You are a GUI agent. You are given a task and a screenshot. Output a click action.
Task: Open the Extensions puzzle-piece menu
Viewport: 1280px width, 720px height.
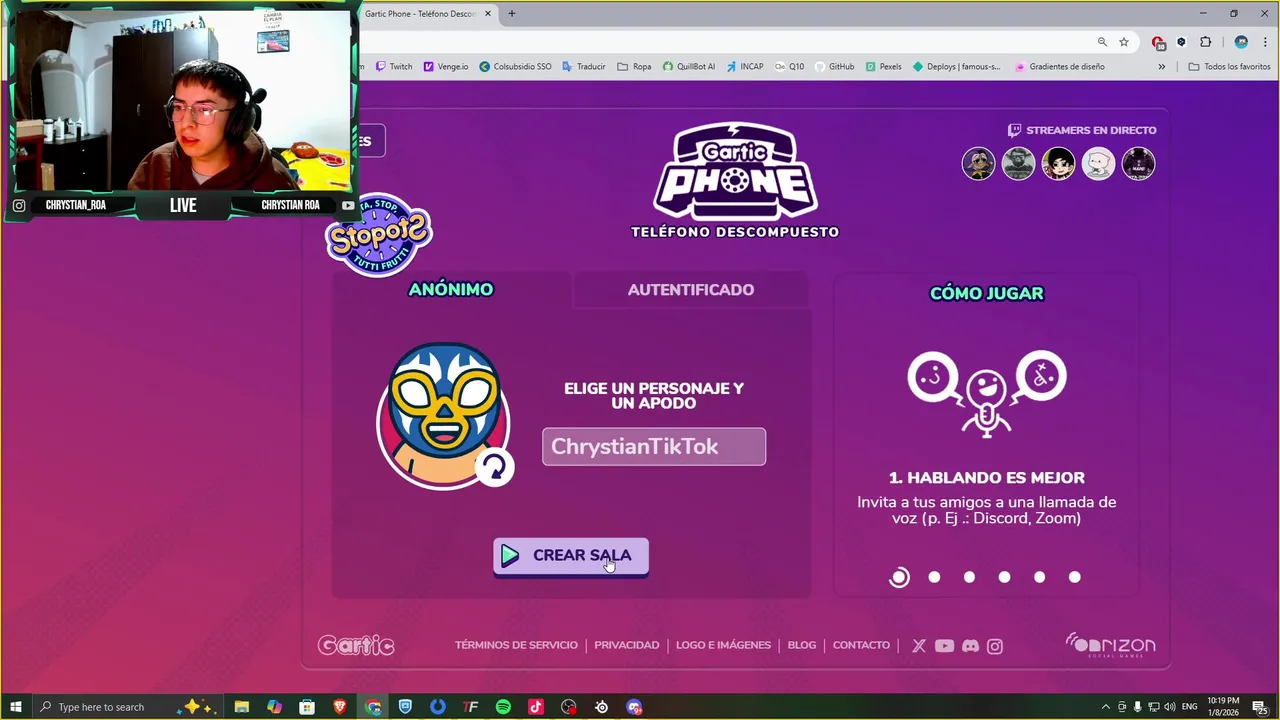[x=1205, y=42]
